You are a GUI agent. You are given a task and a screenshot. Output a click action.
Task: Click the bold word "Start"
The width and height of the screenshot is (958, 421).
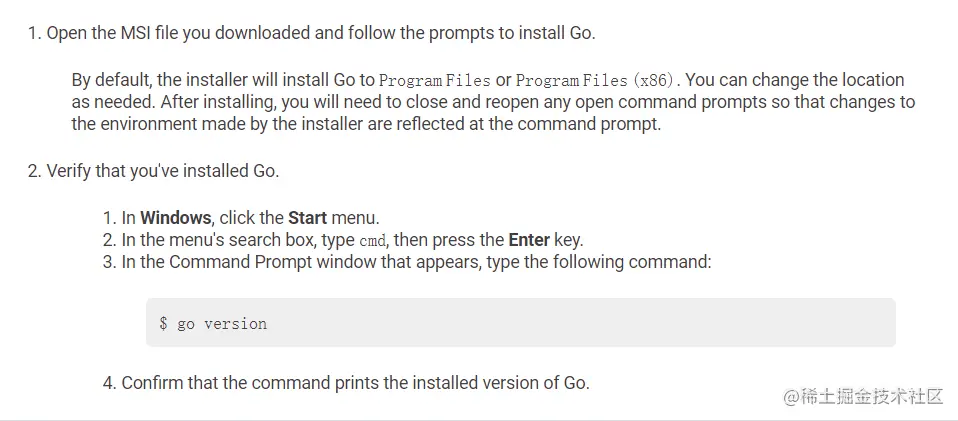tap(307, 217)
